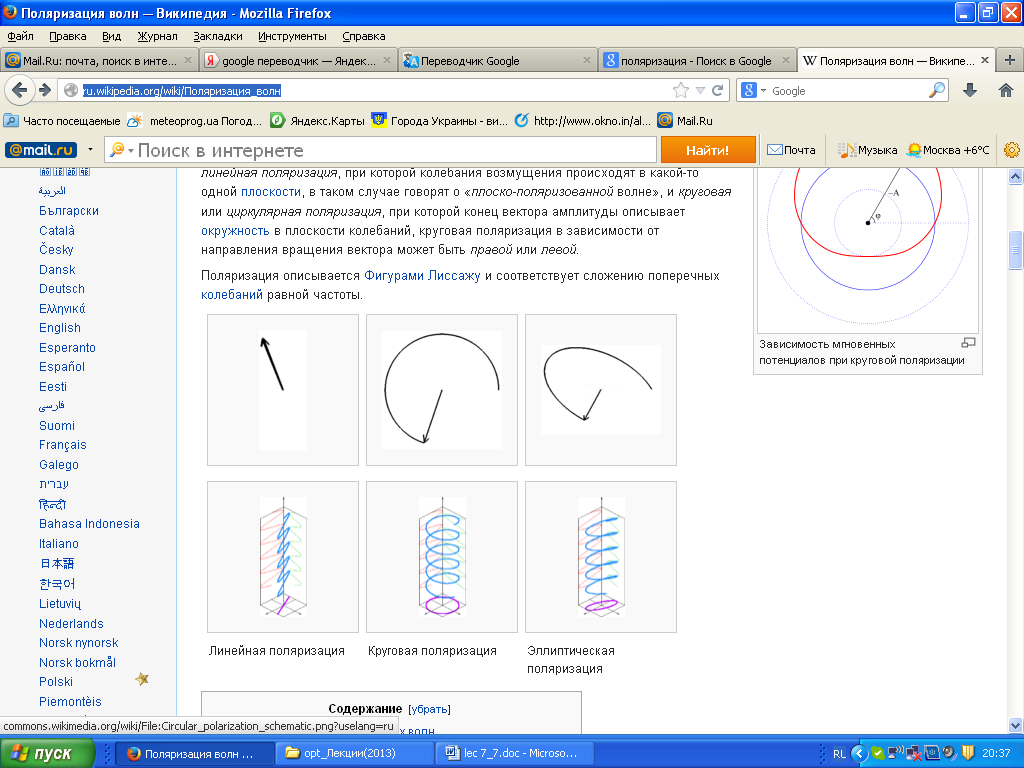Open the meteoprog.ua Погода bookmark
1024x768 pixels.
[195, 121]
